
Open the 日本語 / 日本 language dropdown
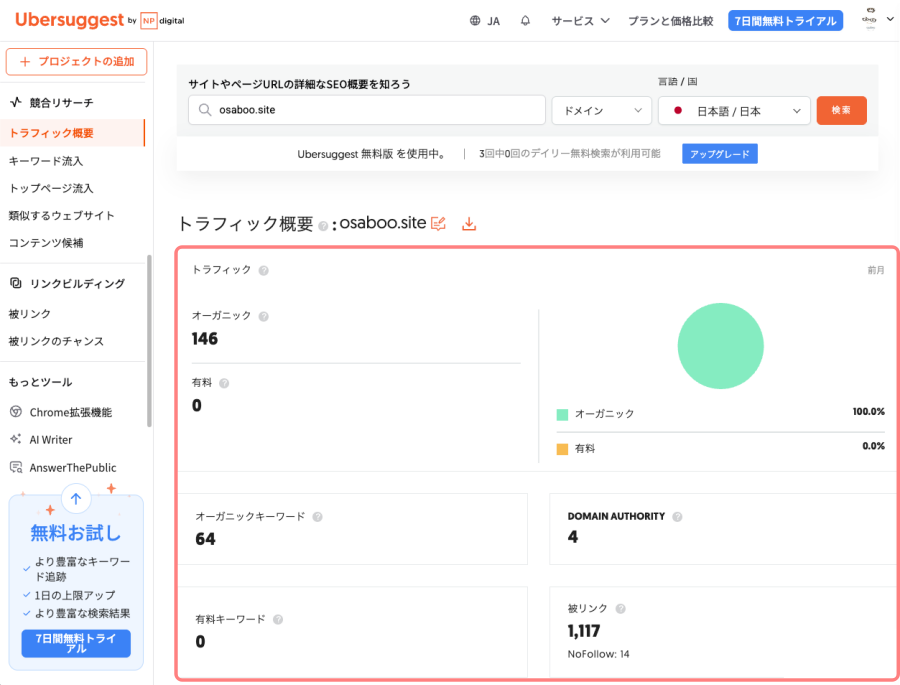tap(734, 111)
